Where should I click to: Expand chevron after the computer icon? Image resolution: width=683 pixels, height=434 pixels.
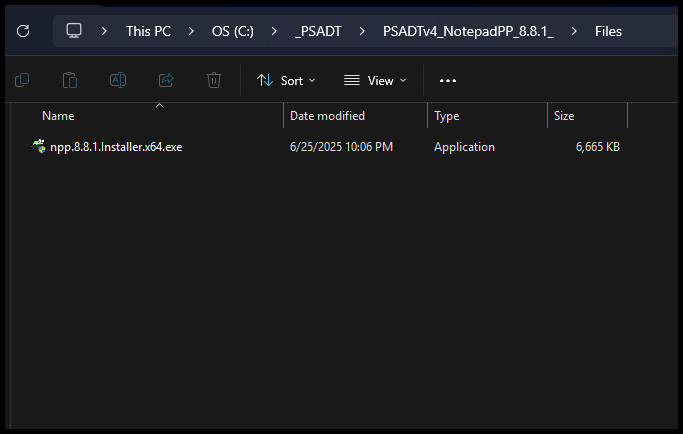(x=104, y=31)
